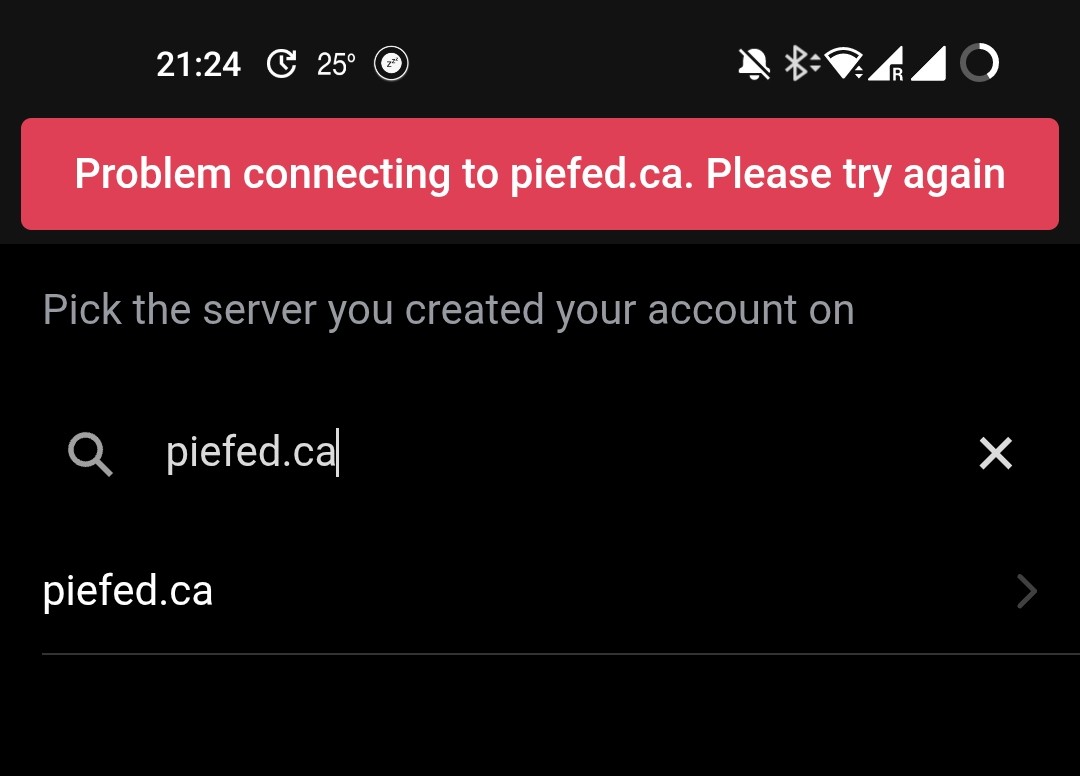Click the magnifying glass search icon
This screenshot has height=776, width=1080.
(x=90, y=454)
